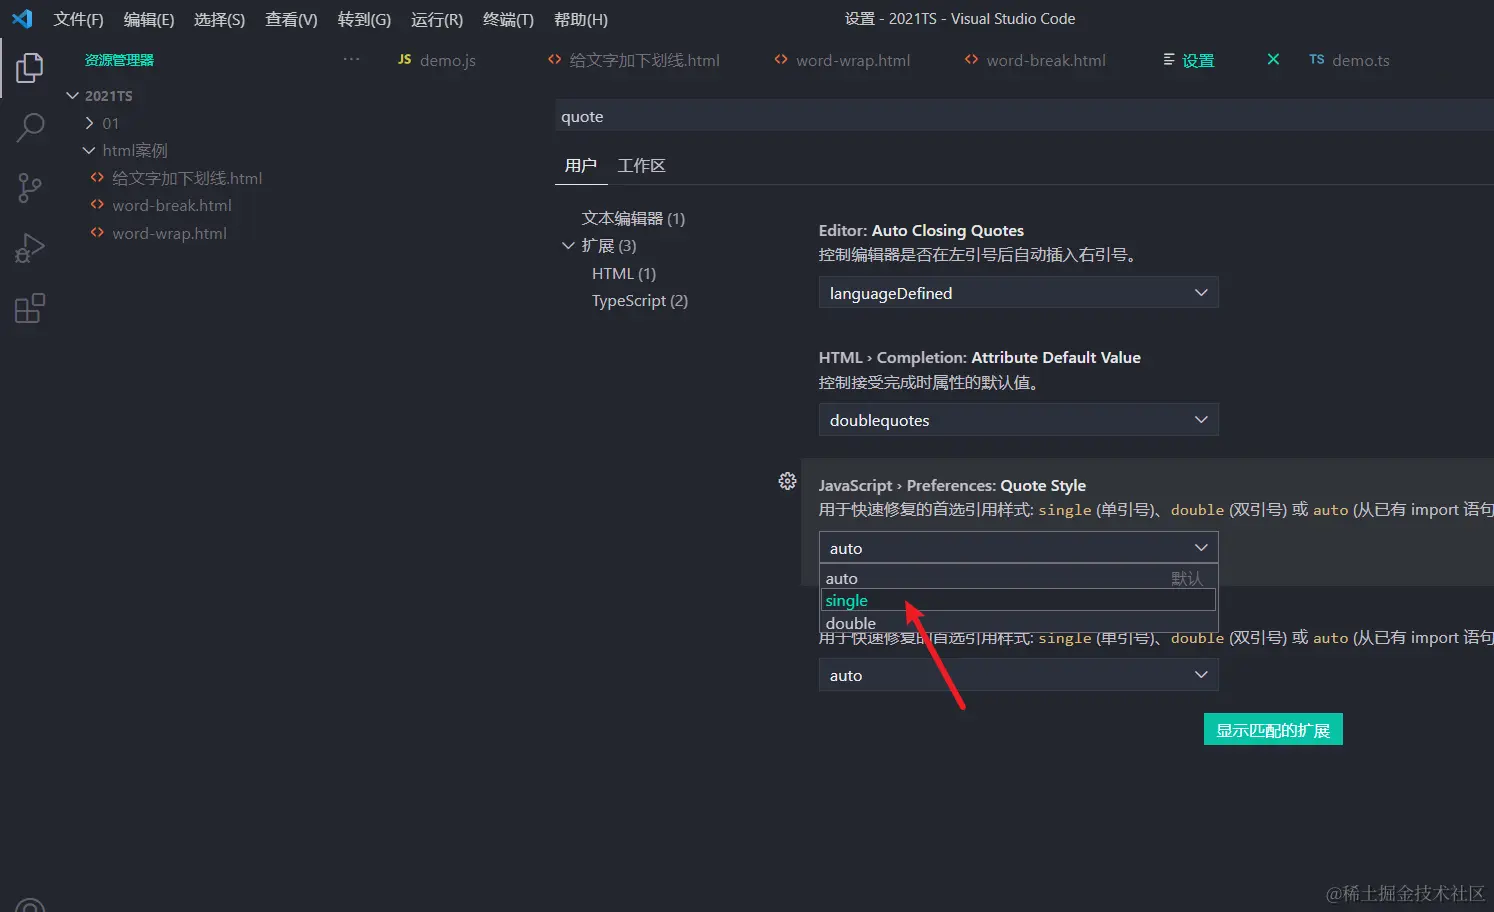Click 资源管理器 panel title
Screen dimensions: 1494x912
coord(119,60)
